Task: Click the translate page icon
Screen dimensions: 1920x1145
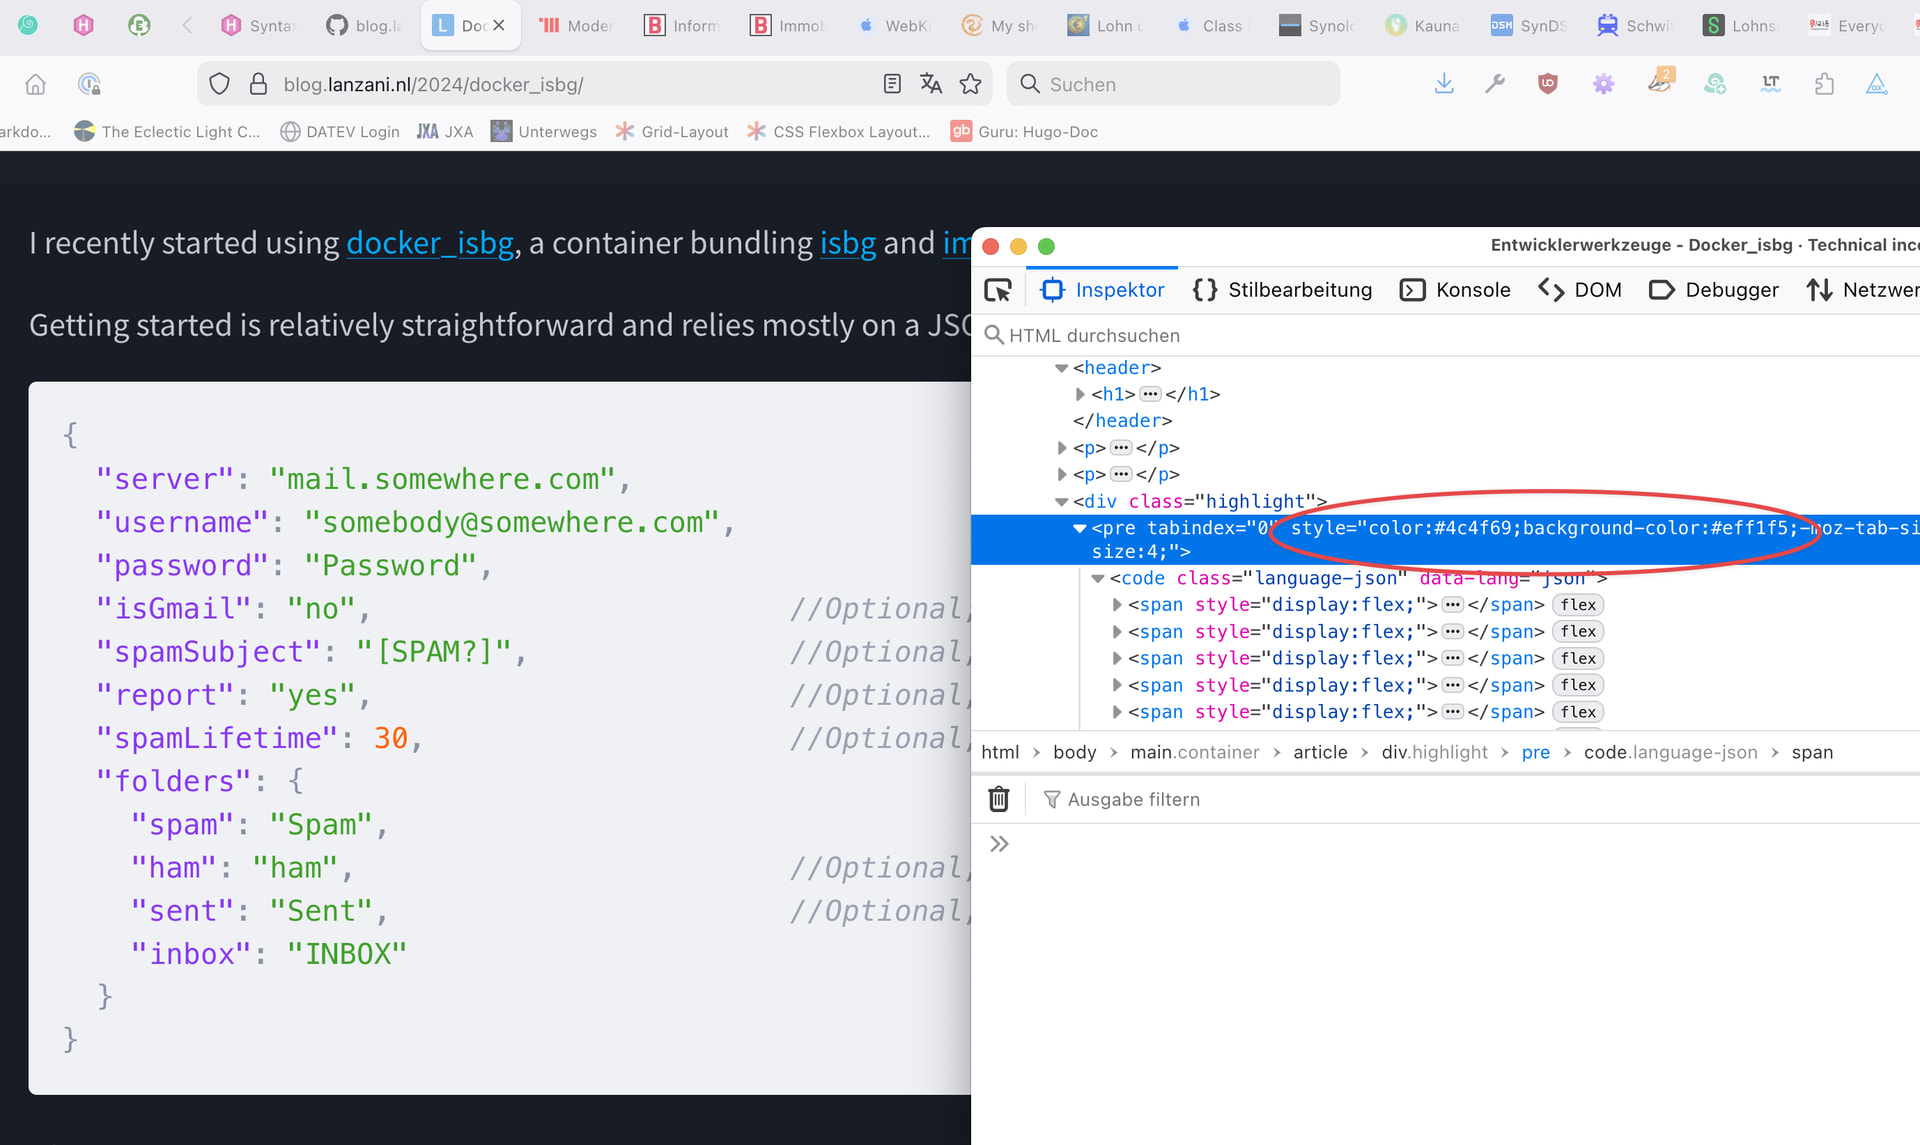Action: [x=931, y=84]
